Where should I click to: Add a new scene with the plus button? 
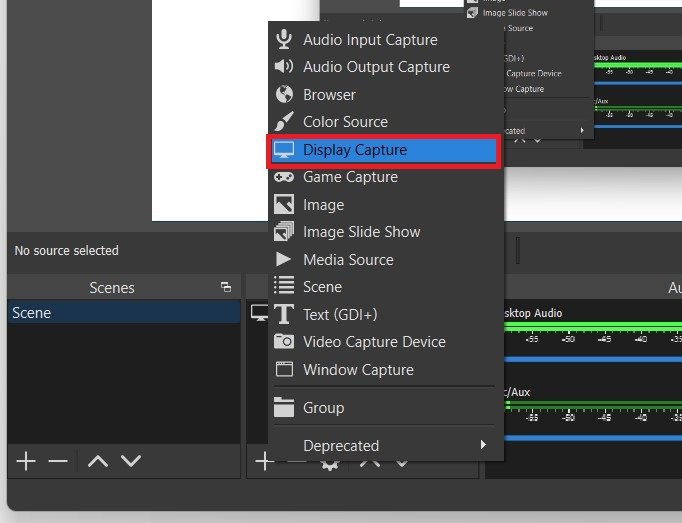(26, 461)
